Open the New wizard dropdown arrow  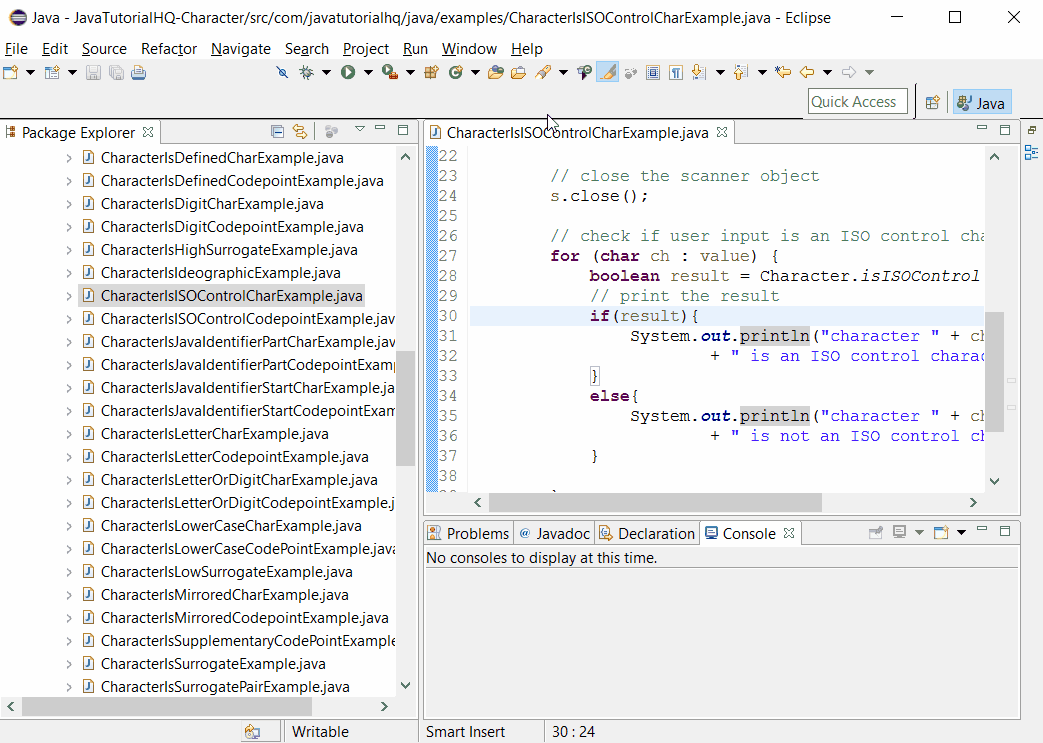pos(30,73)
